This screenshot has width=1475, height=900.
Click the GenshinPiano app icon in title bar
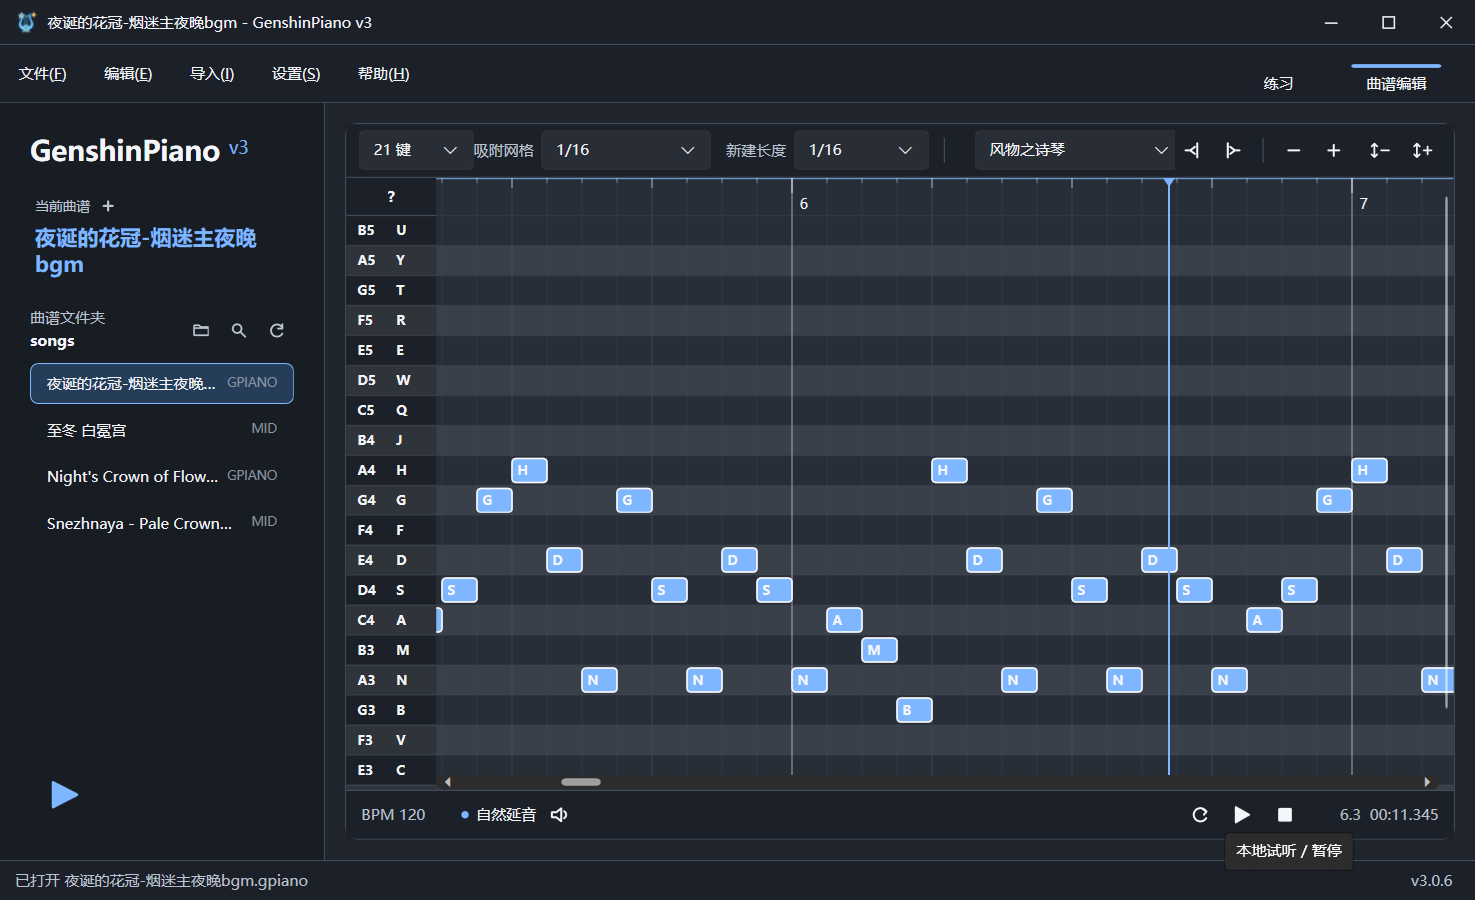pos(27,22)
